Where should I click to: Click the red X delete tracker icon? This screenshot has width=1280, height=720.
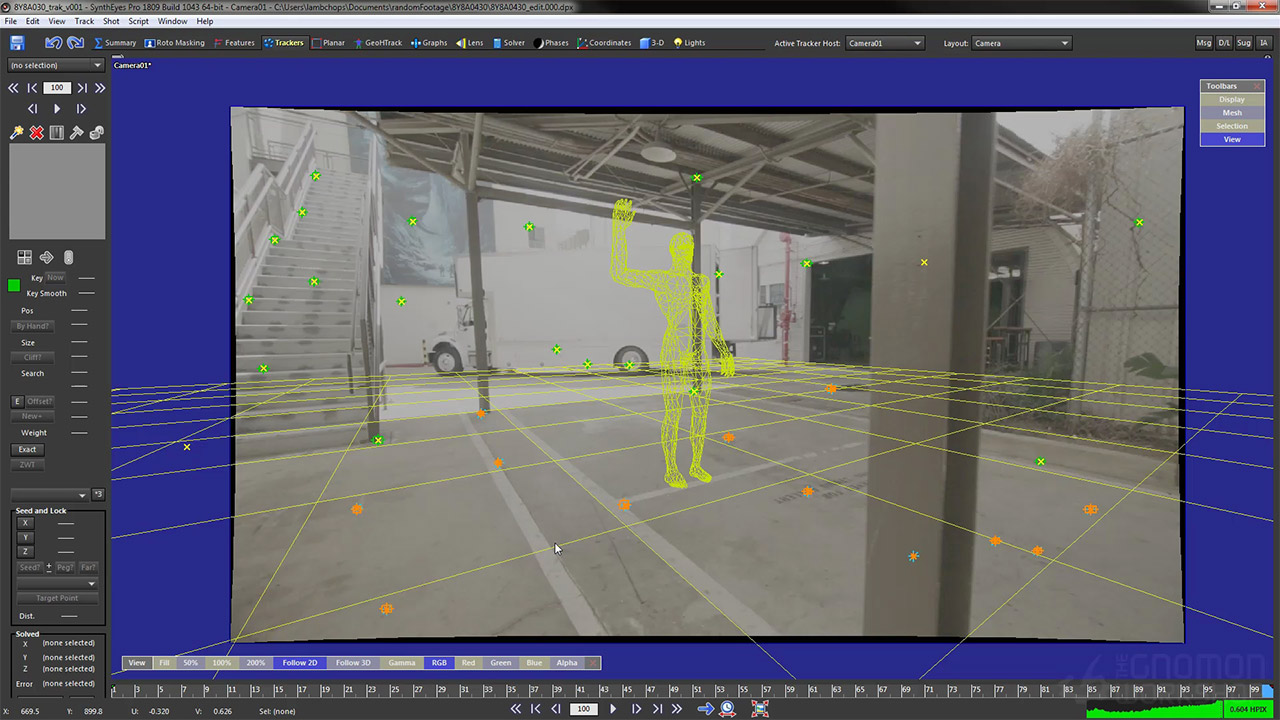[36, 133]
